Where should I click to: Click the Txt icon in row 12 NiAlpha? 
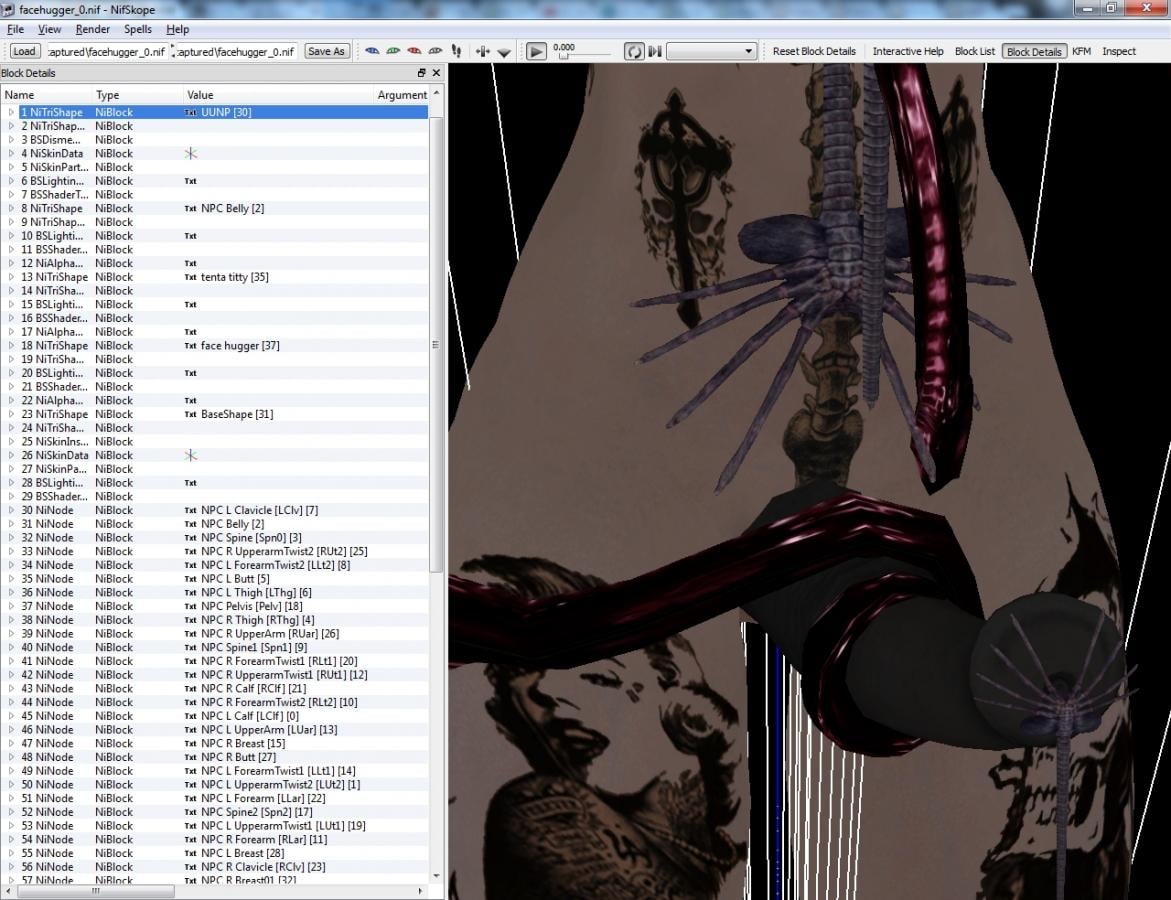190,263
